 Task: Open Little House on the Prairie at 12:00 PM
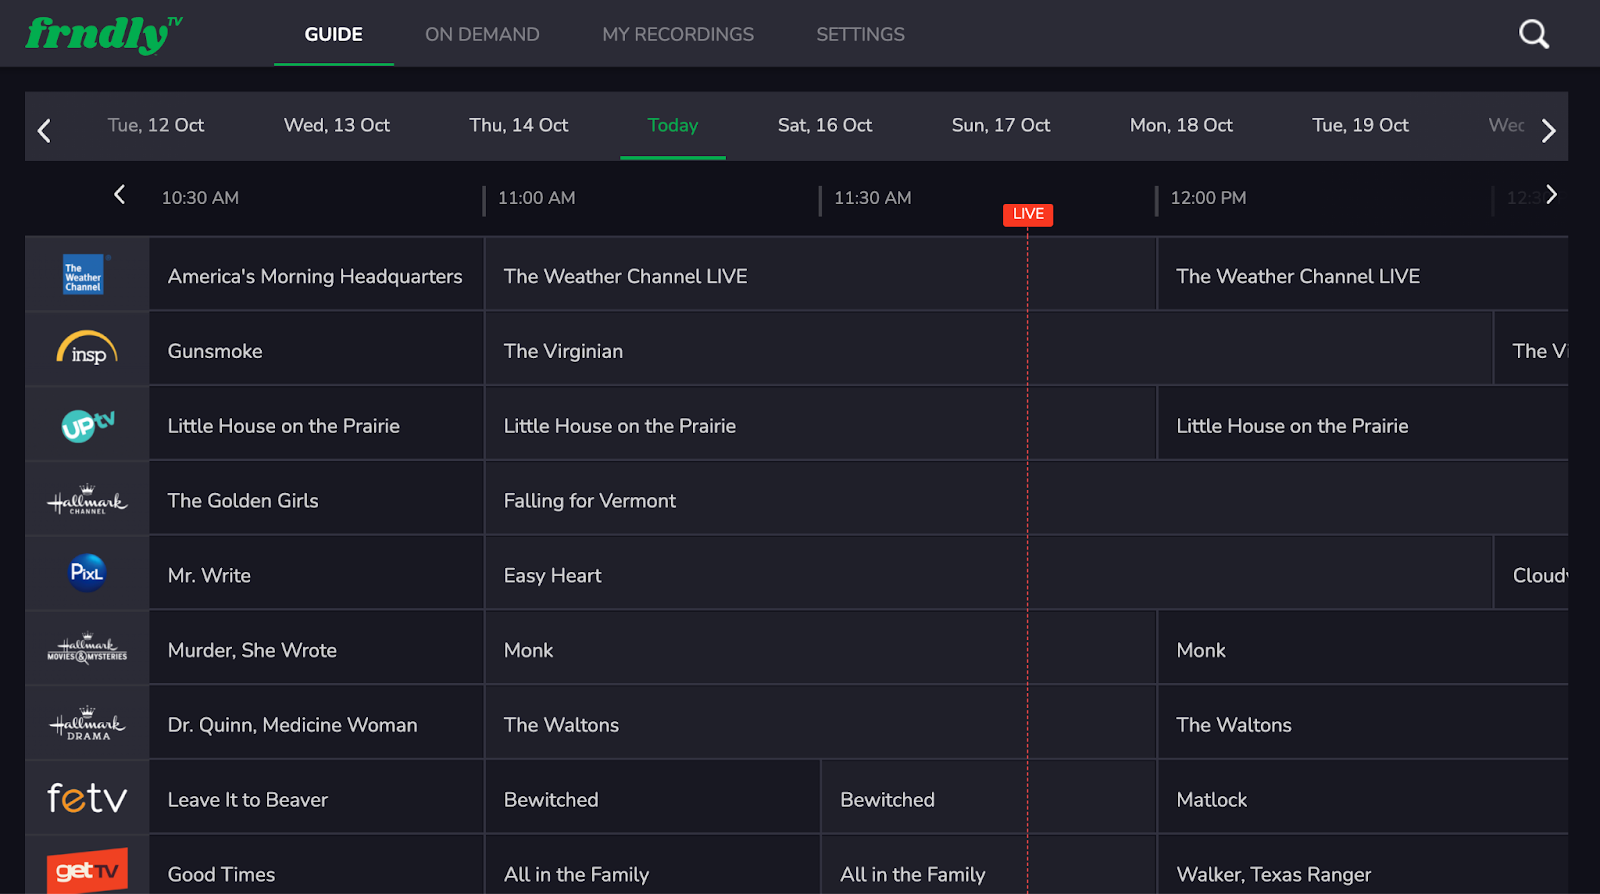1363,425
